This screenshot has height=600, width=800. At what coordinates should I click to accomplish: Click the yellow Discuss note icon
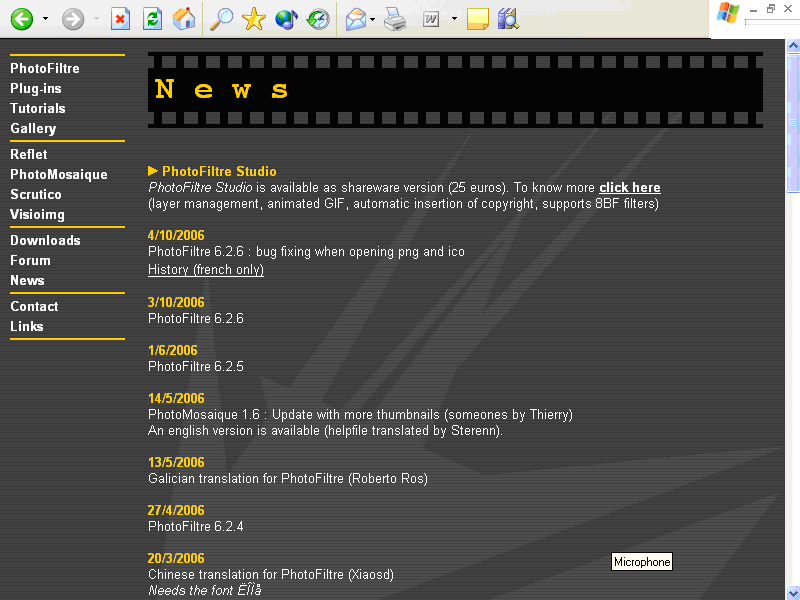pyautogui.click(x=478, y=19)
